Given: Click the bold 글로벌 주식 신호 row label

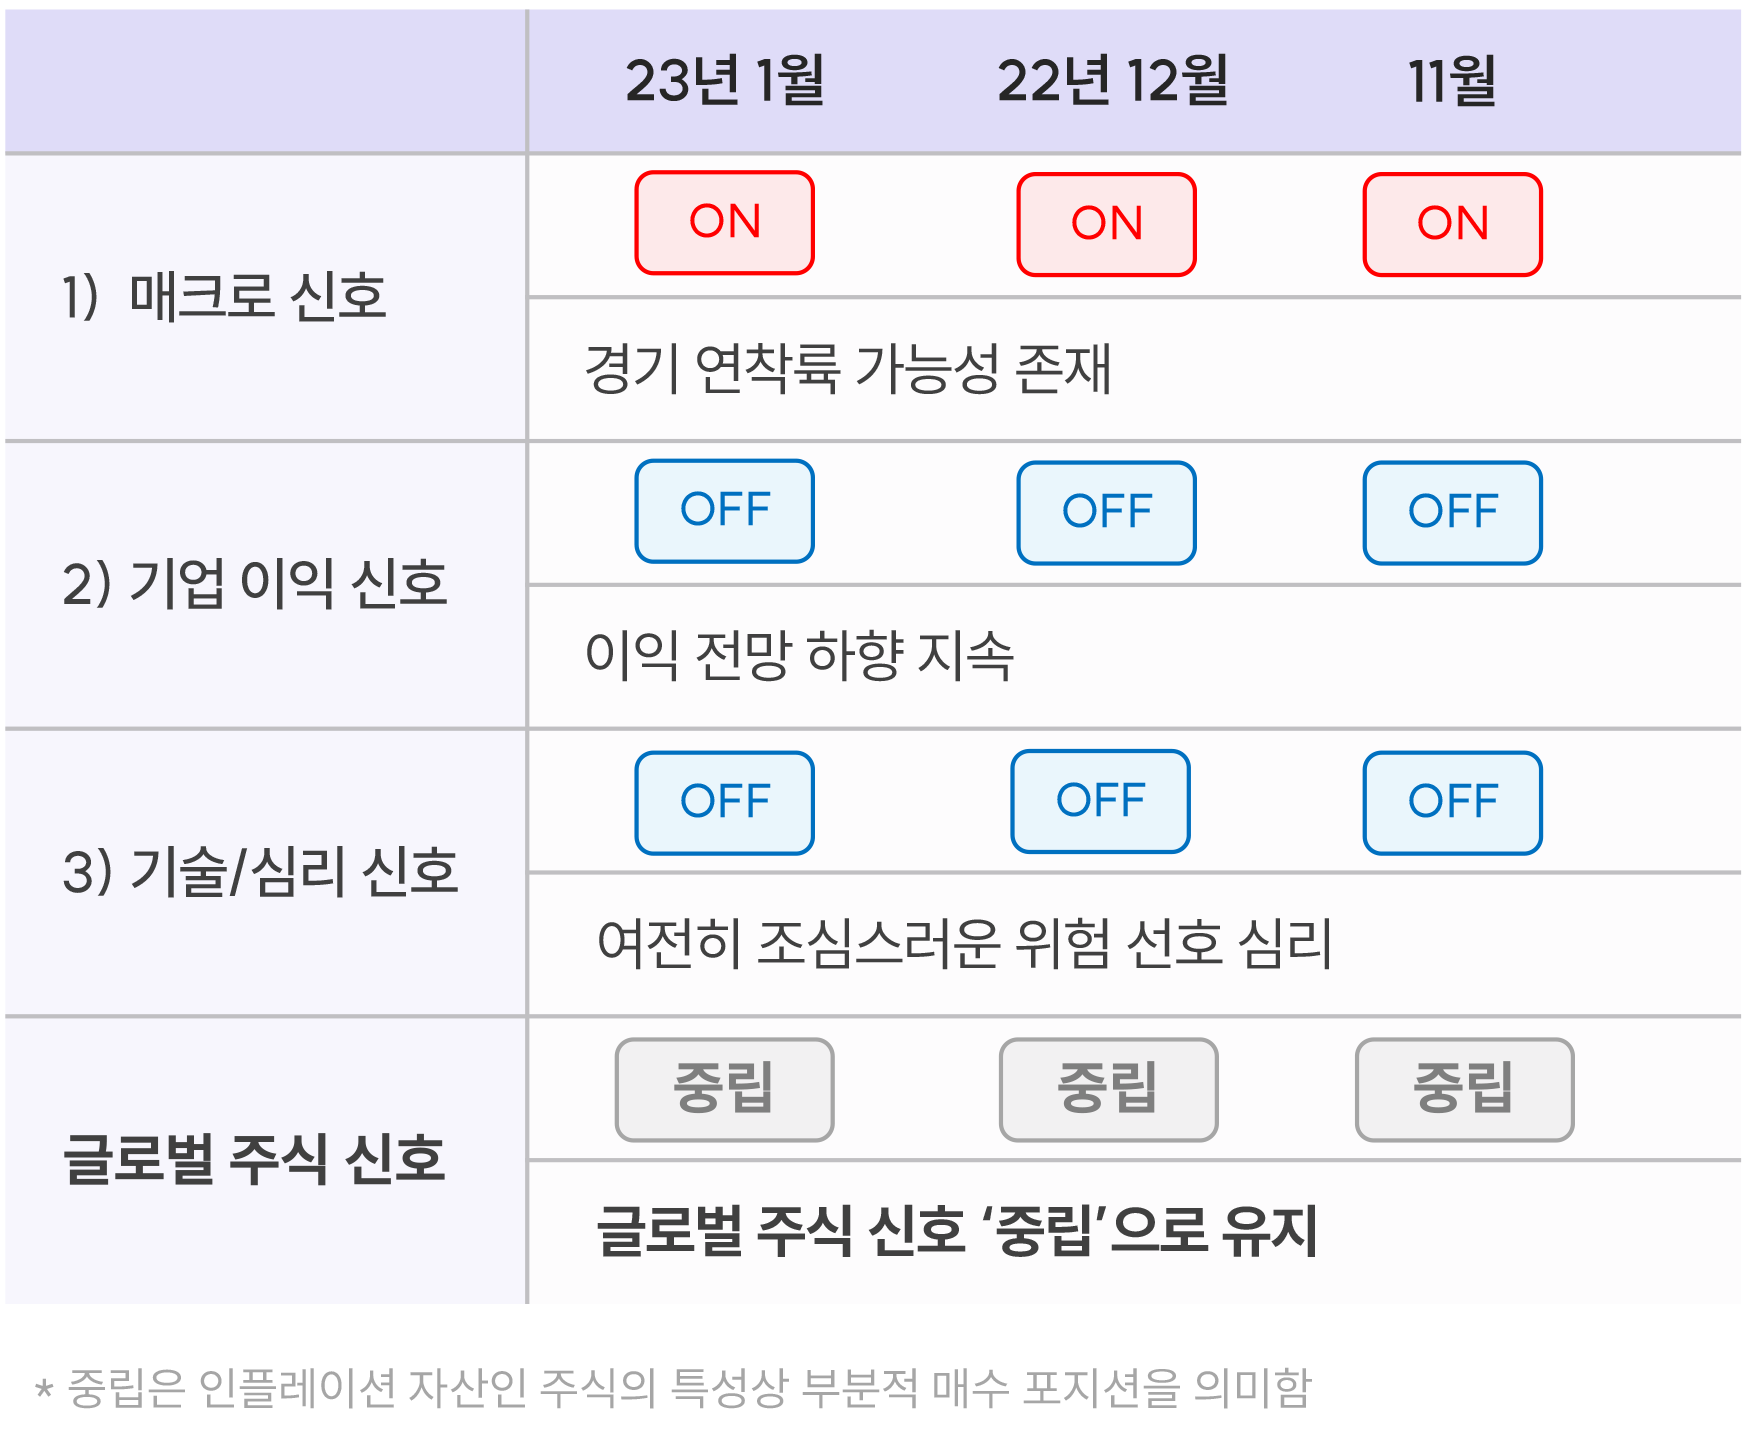Looking at the screenshot, I should point(254,1160).
